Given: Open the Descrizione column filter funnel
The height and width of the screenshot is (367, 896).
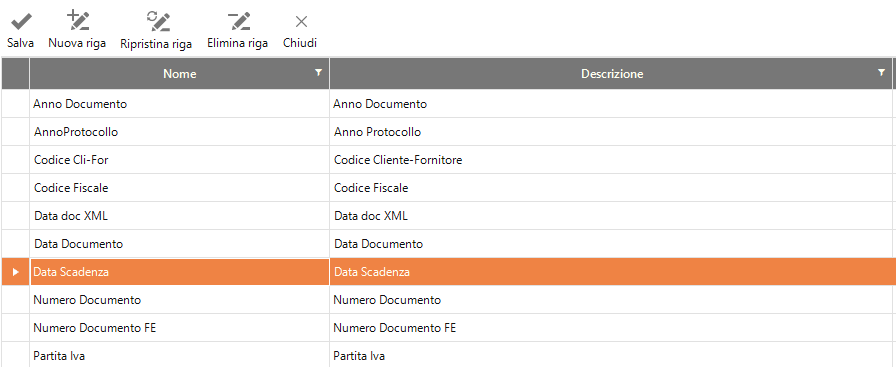Looking at the screenshot, I should point(881,73).
